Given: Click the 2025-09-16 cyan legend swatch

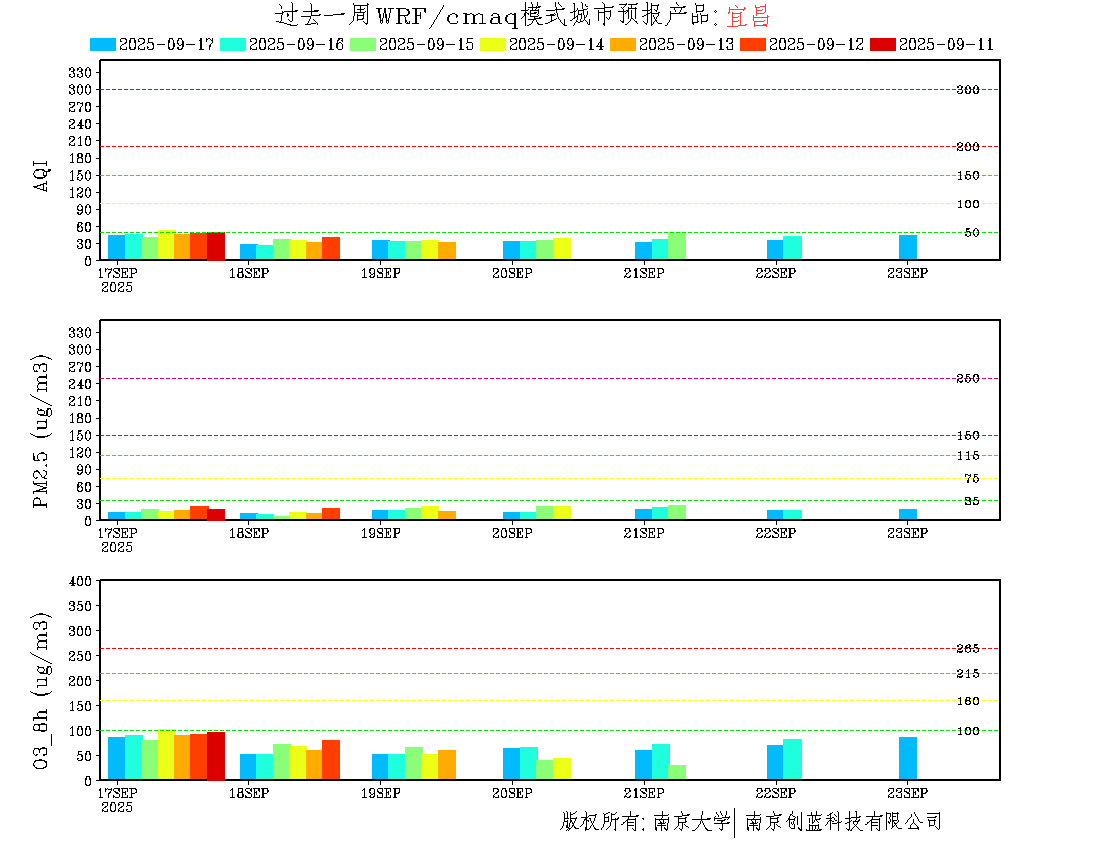Looking at the screenshot, I should click(x=233, y=44).
